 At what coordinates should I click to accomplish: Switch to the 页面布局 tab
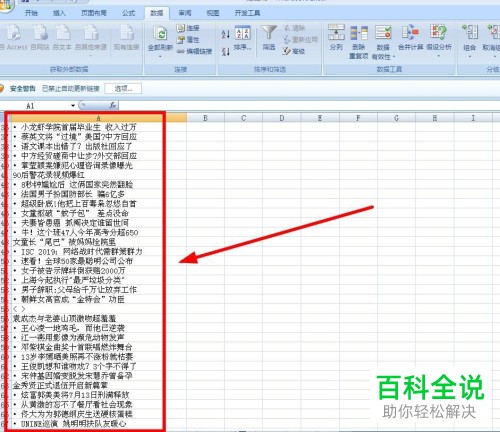94,13
